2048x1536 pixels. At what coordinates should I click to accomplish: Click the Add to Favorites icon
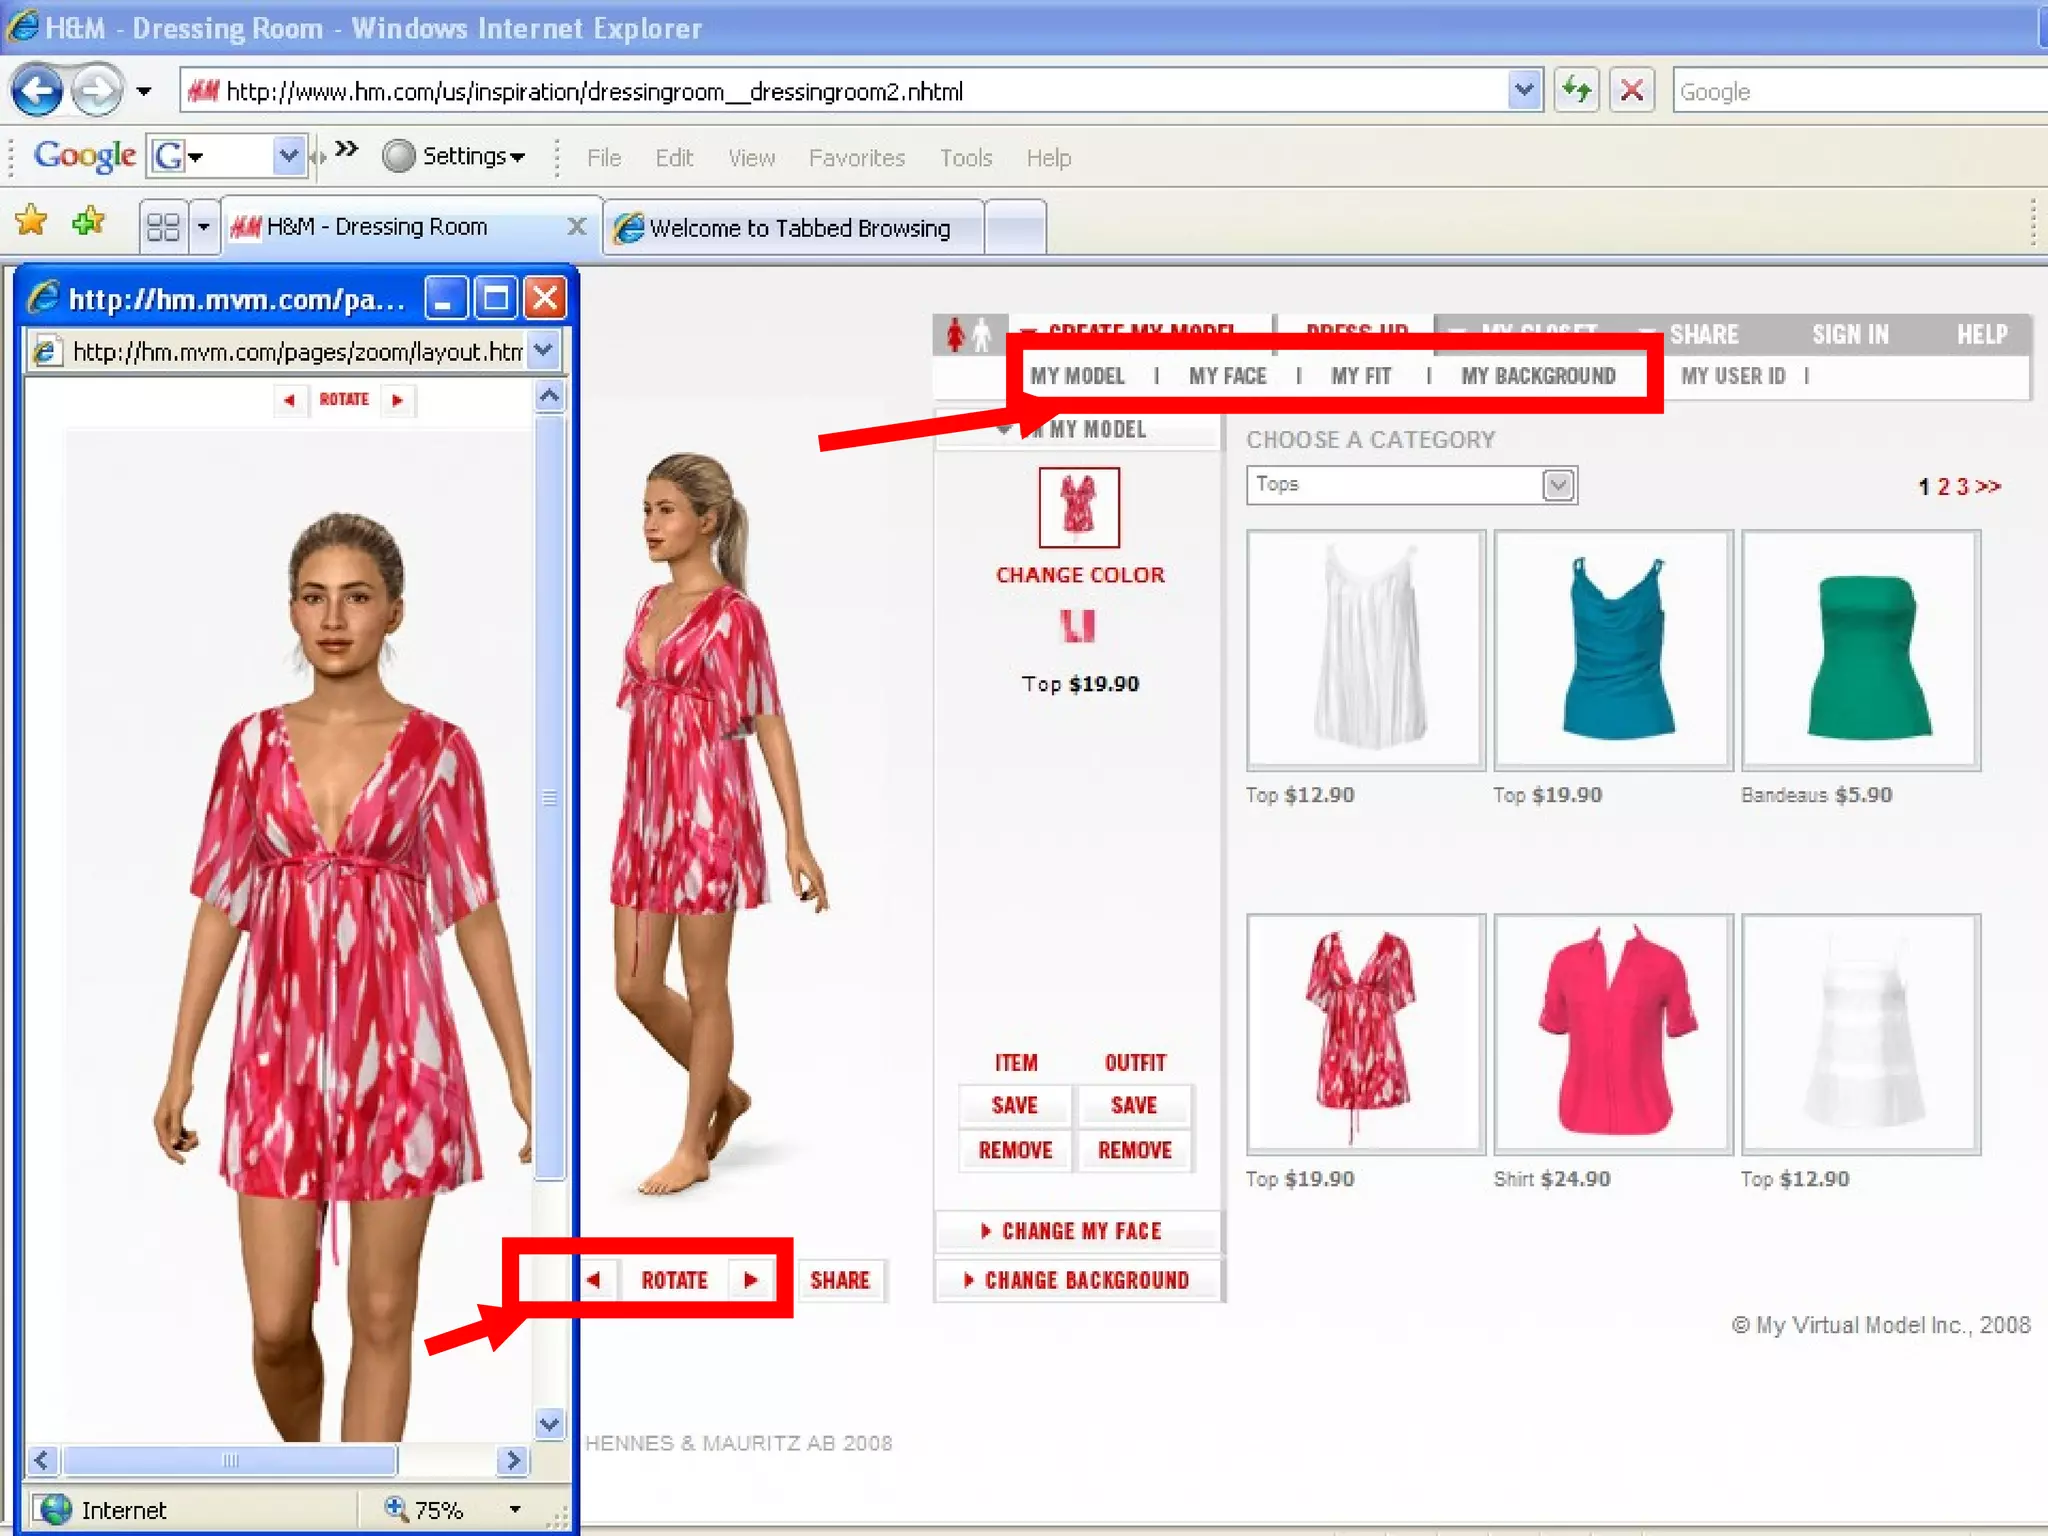coord(89,220)
